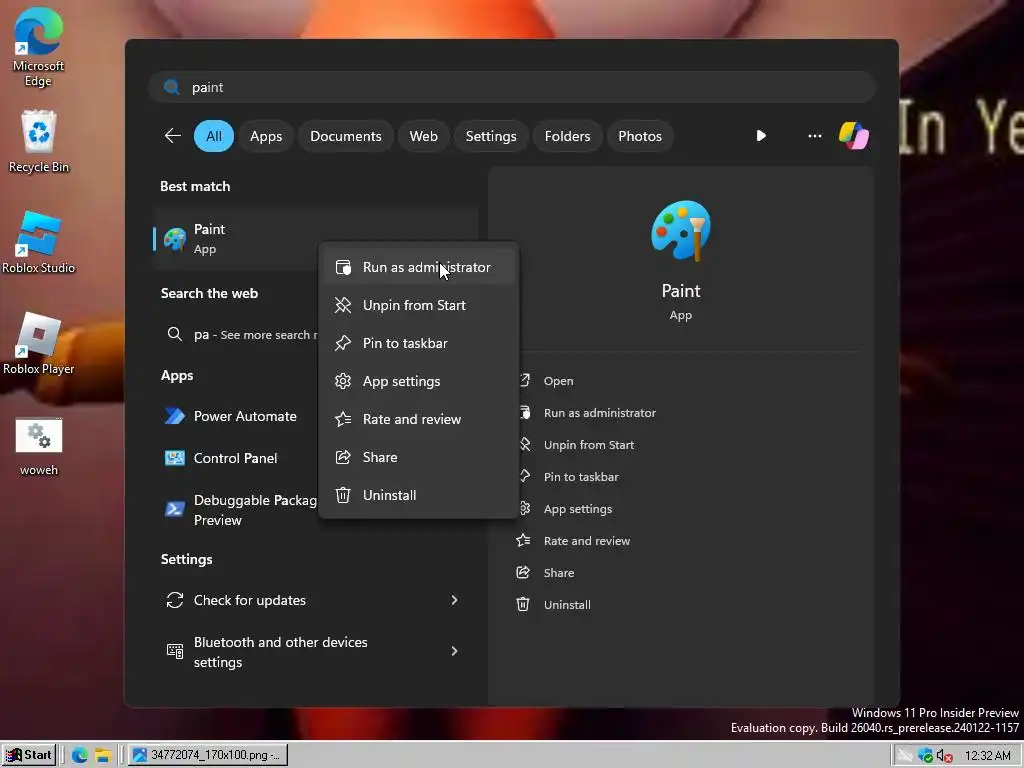The height and width of the screenshot is (768, 1024).
Task: Click the back arrow in search panel
Action: [172, 136]
